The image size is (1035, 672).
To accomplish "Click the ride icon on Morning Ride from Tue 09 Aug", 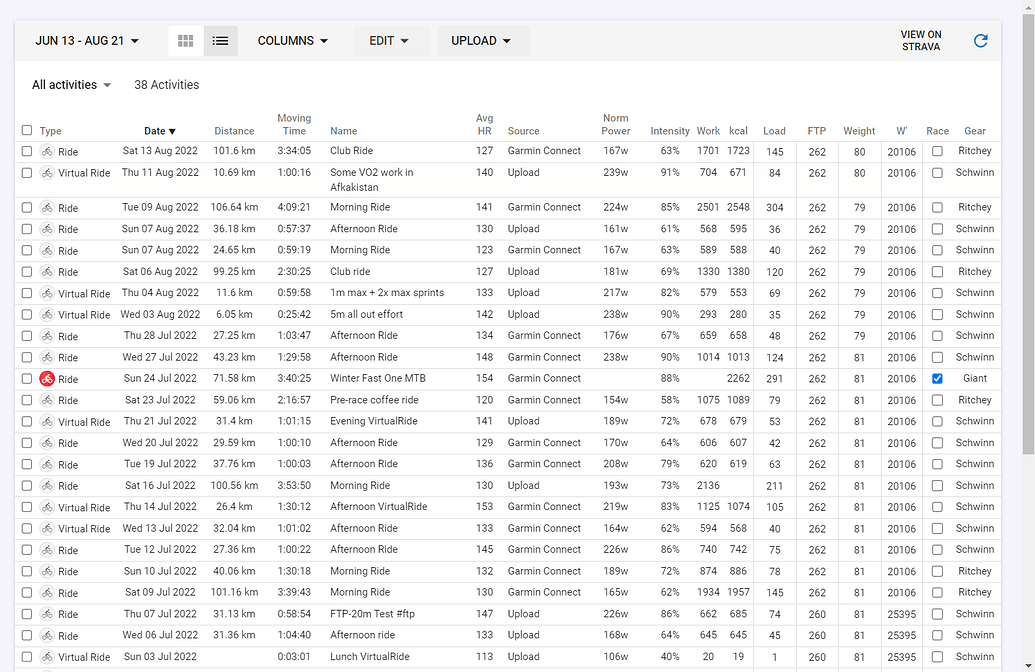I will [47, 207].
